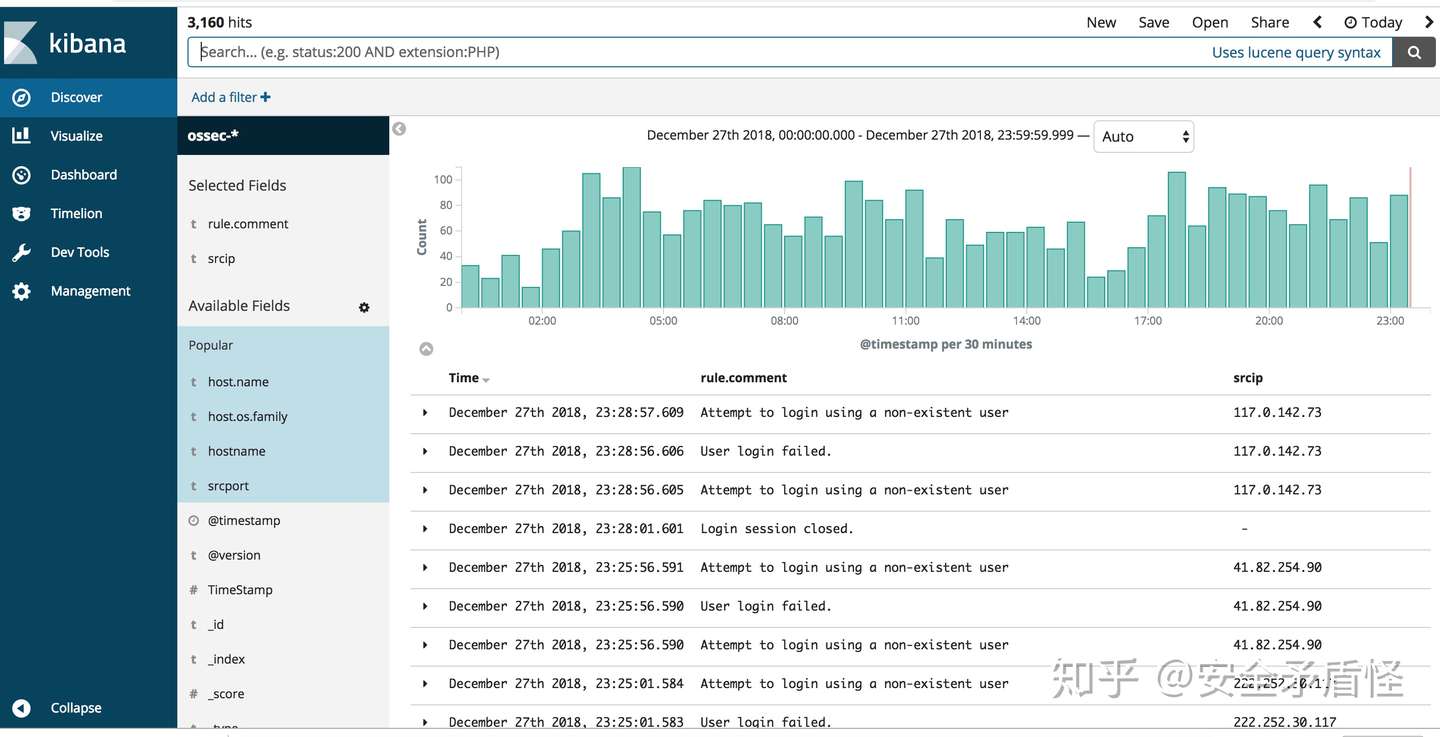
Task: Open the Management gear icon
Action: click(x=21, y=291)
